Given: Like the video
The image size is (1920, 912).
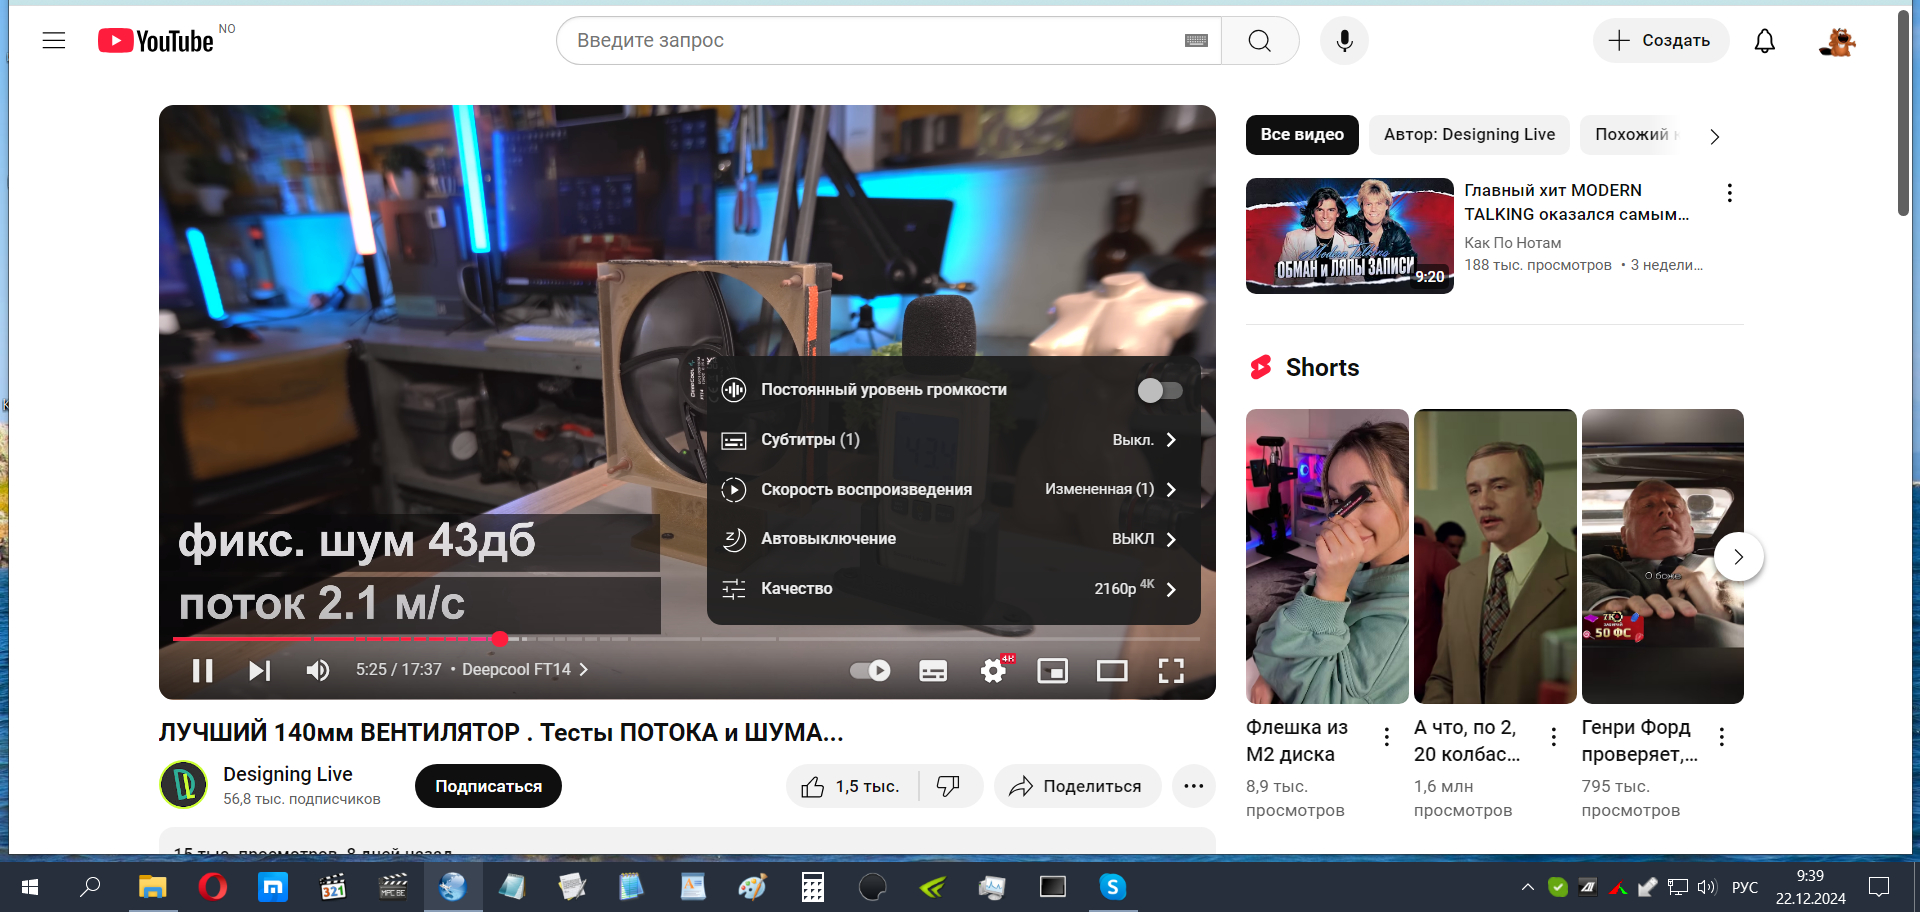Looking at the screenshot, I should 852,786.
